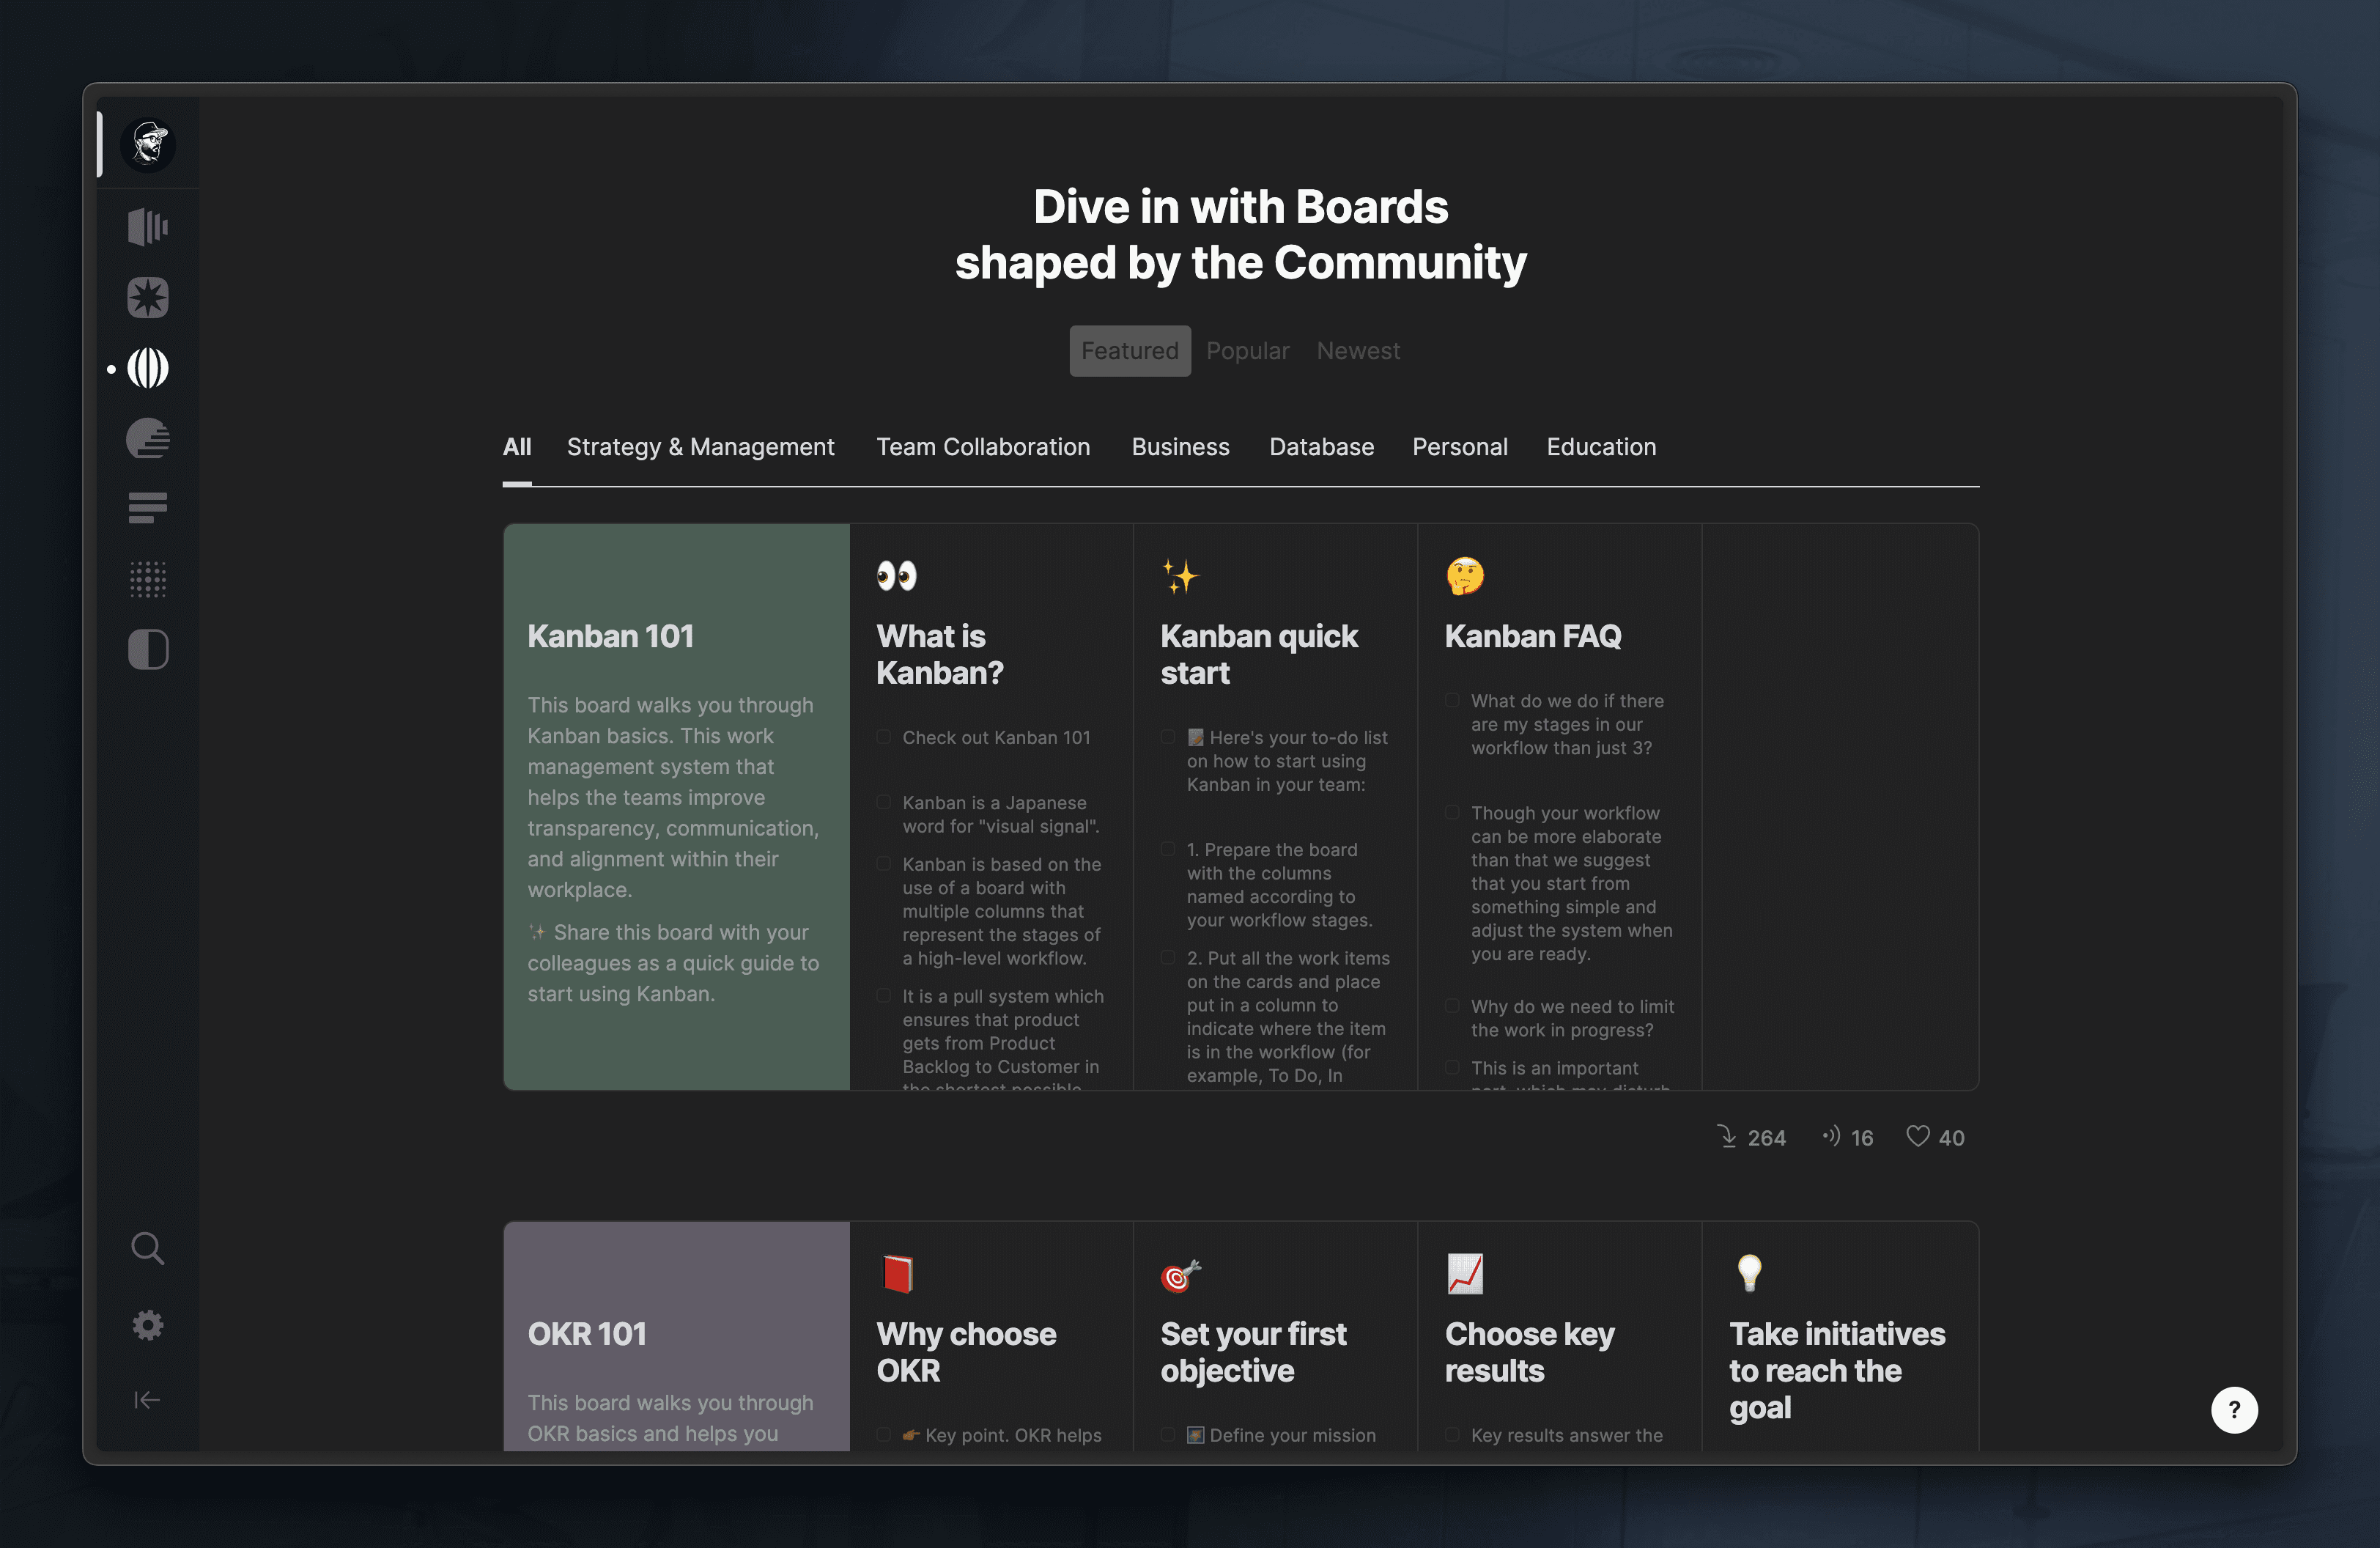Screen dimensions: 2380x1548
Task: Check 'Kanban is based on the use' item
Action: pyautogui.click(x=884, y=865)
